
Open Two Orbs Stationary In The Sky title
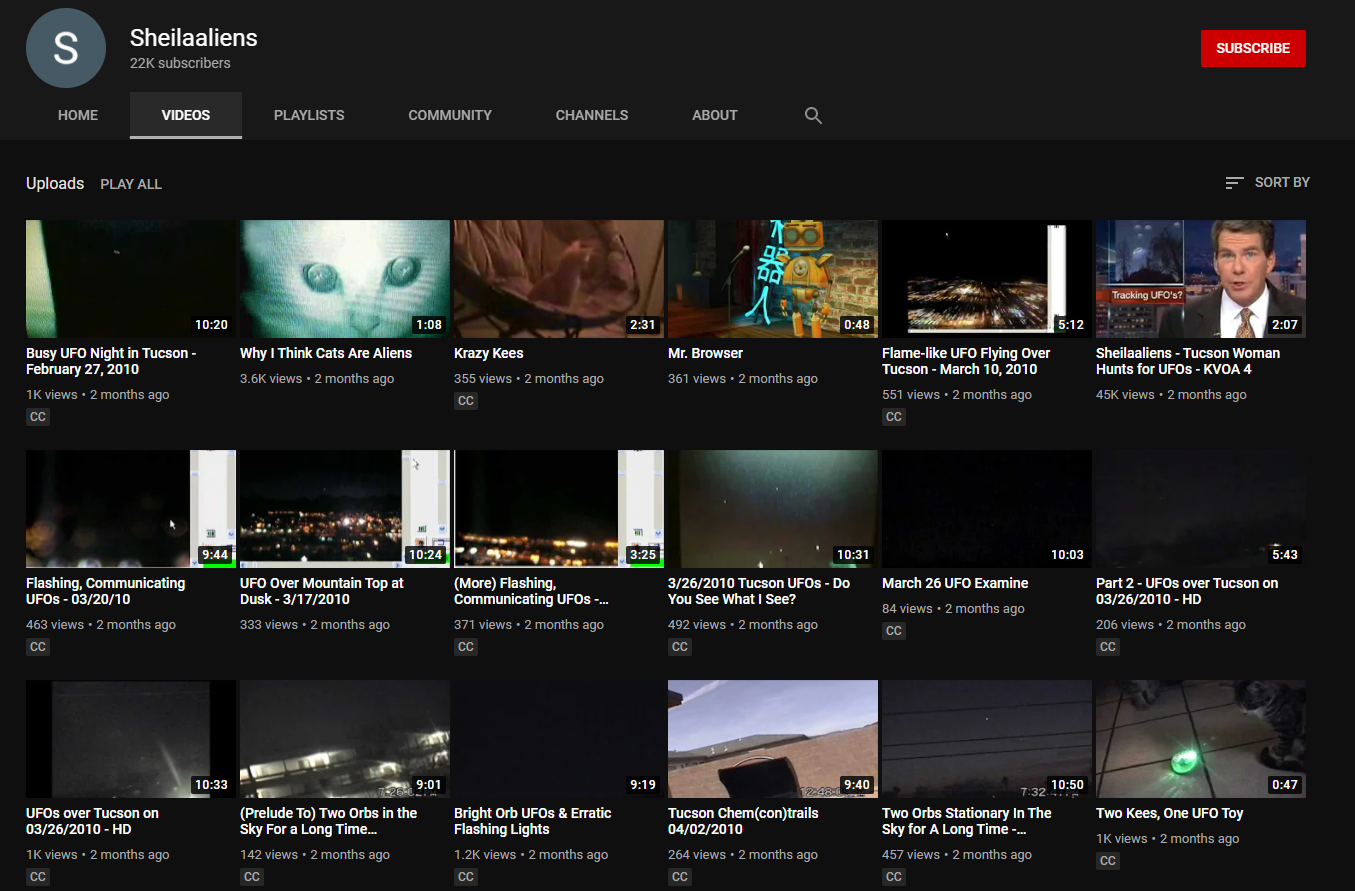pyautogui.click(x=967, y=821)
